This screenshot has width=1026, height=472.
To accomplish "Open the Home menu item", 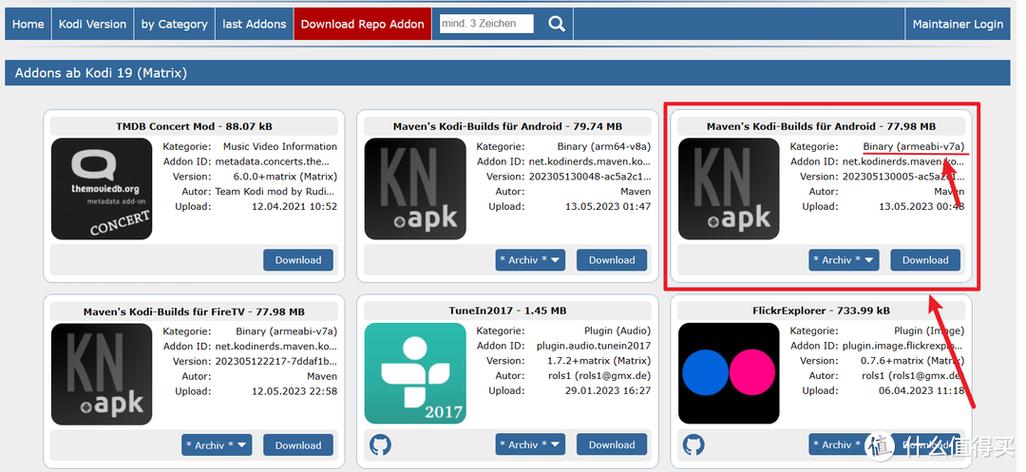I will coord(28,24).
